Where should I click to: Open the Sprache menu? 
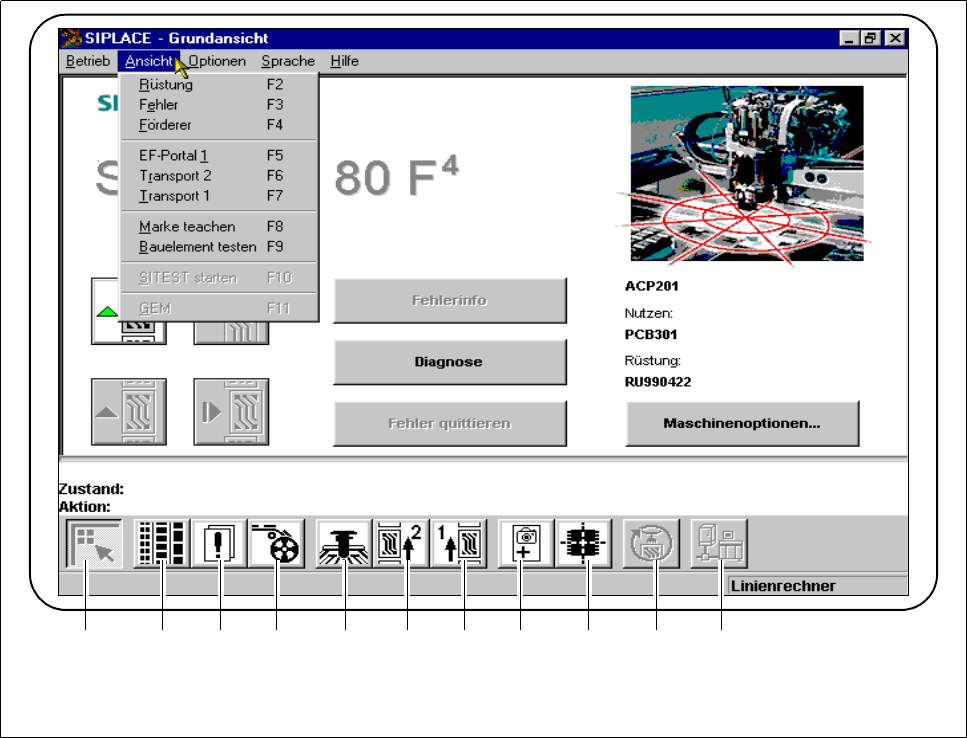coord(288,61)
